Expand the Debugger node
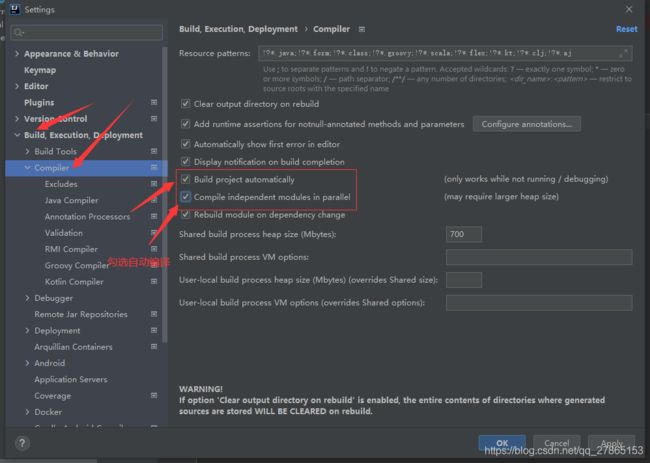This screenshot has height=463, width=650. tap(27, 298)
